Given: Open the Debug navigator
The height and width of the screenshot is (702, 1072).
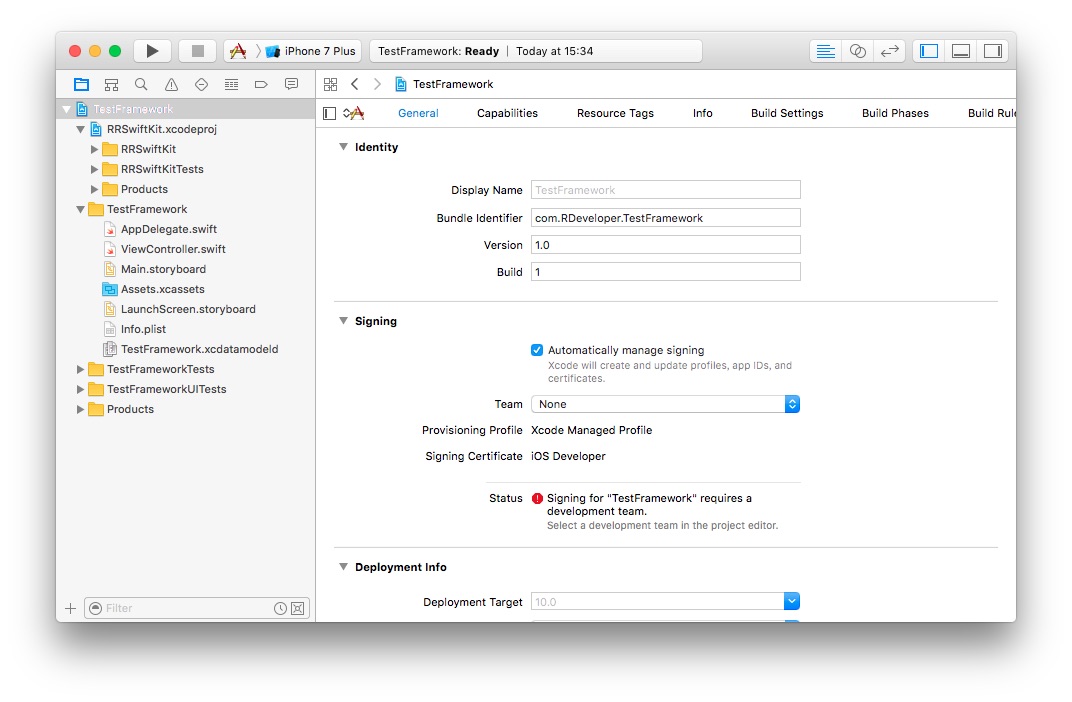Looking at the screenshot, I should (231, 84).
